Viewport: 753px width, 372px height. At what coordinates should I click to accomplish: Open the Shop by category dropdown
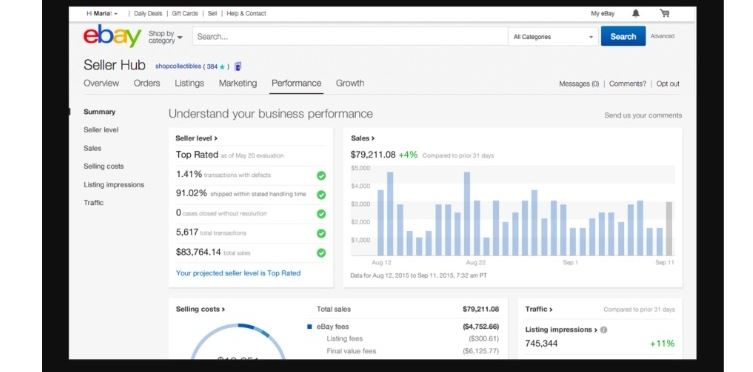165,37
